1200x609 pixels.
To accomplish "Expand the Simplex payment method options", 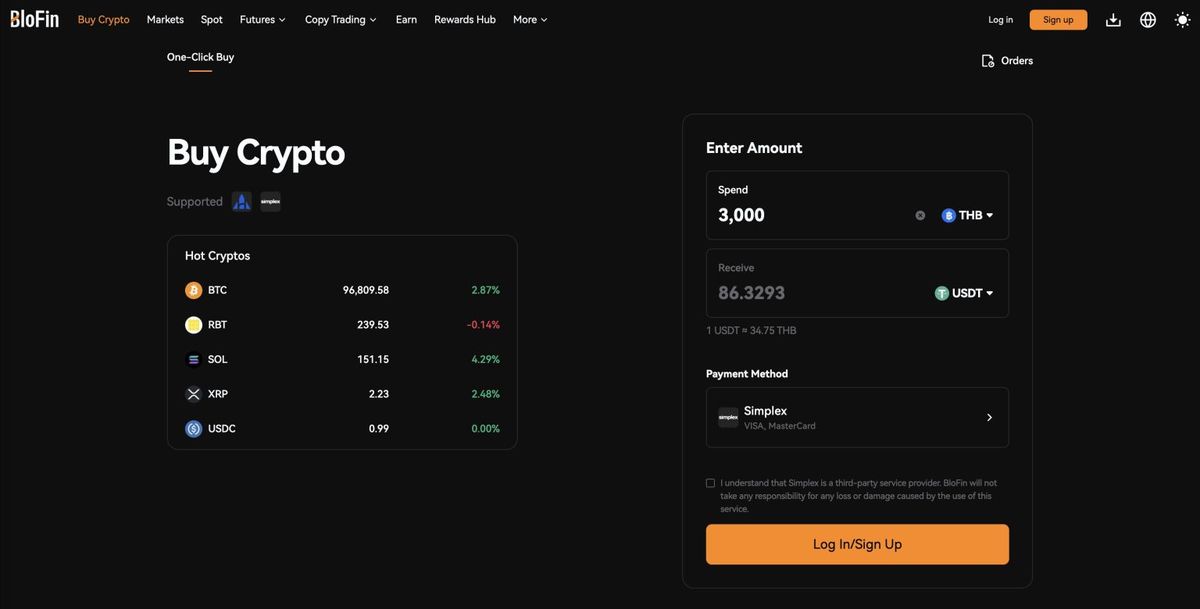I will 989,418.
